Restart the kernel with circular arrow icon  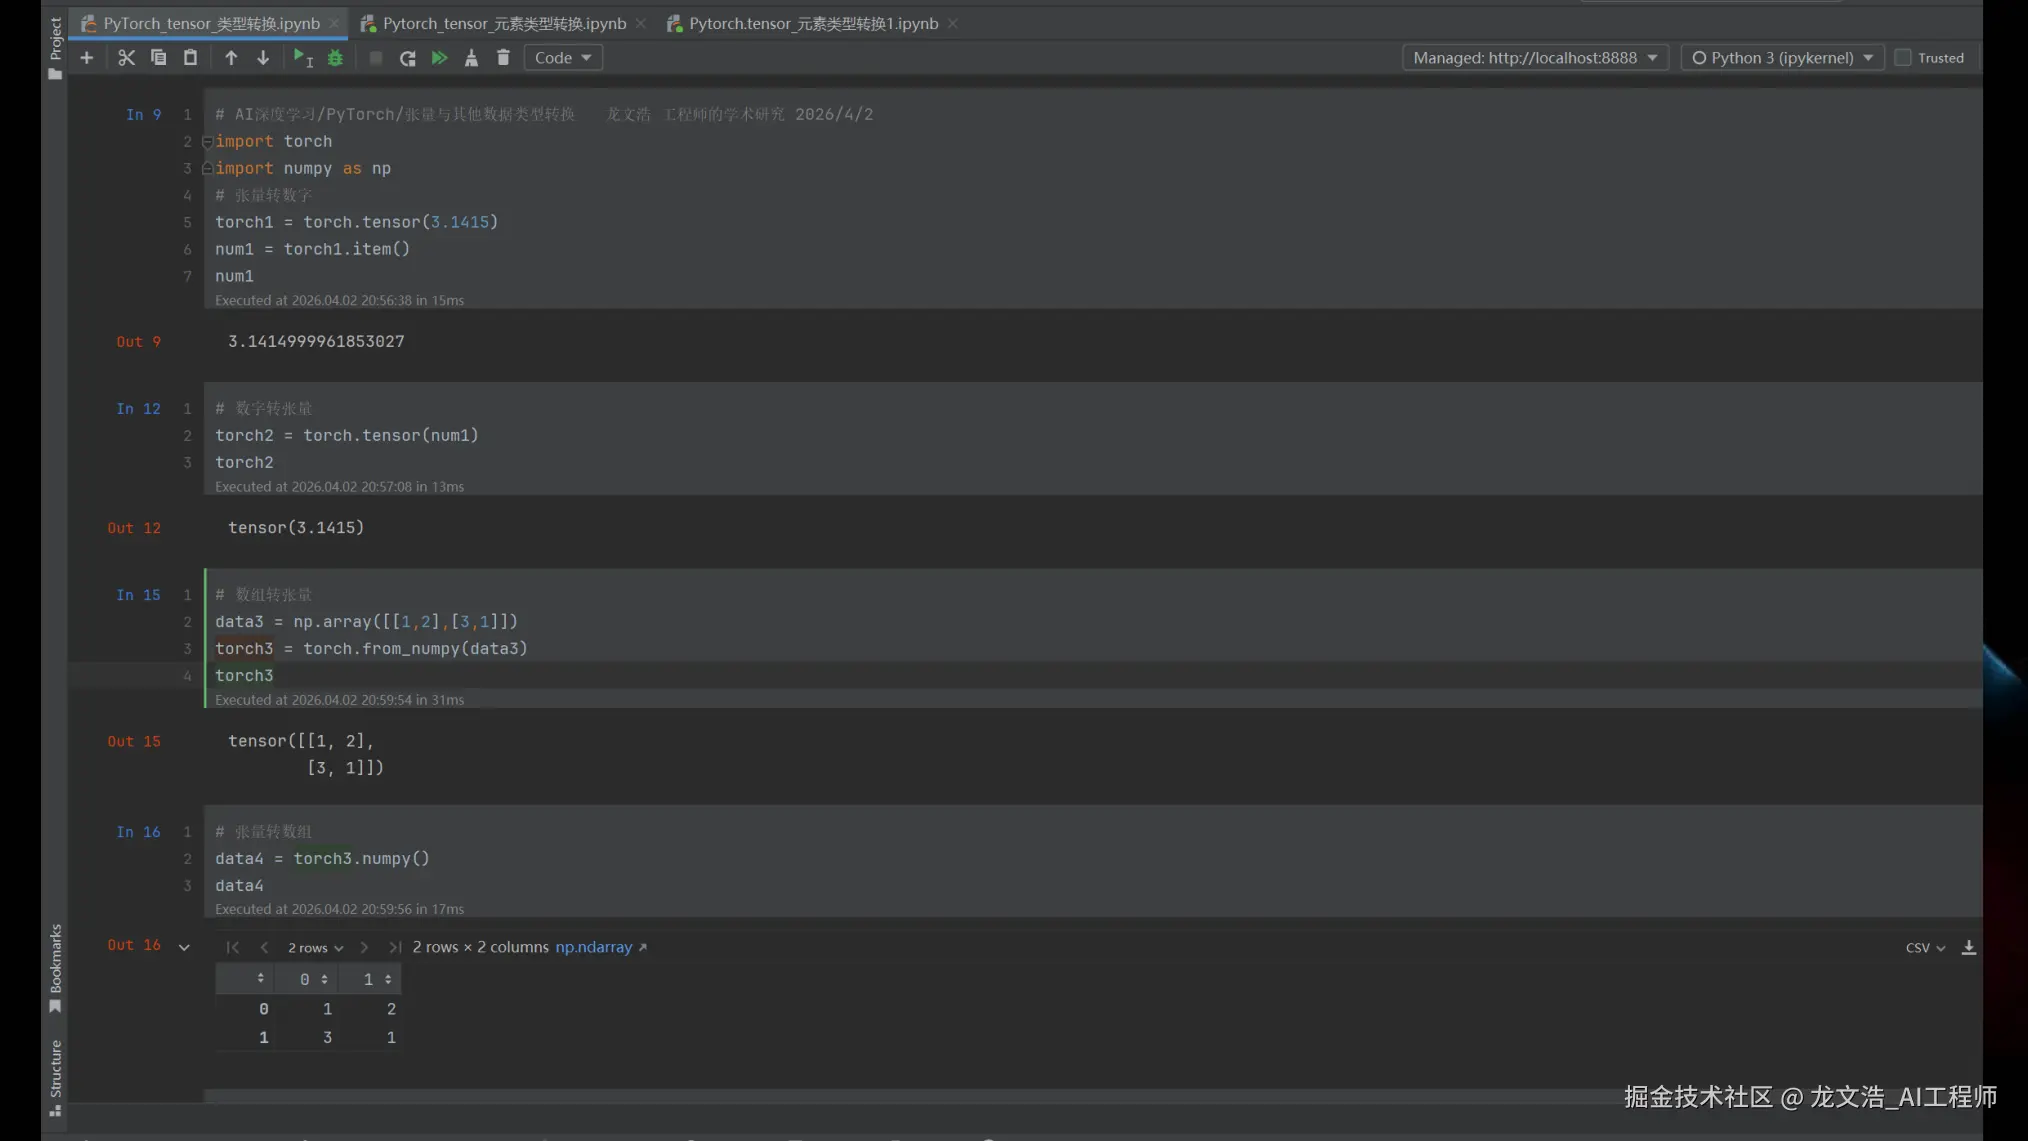[407, 58]
